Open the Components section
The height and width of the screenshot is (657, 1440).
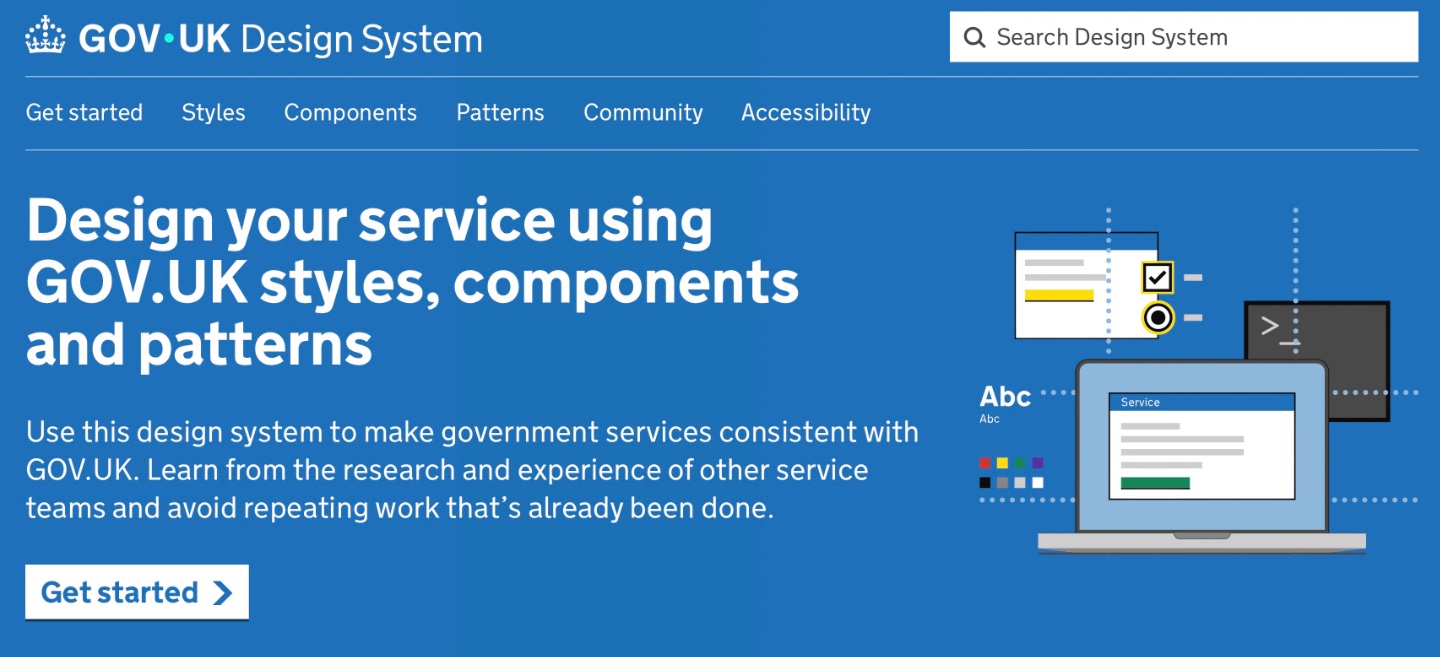350,112
